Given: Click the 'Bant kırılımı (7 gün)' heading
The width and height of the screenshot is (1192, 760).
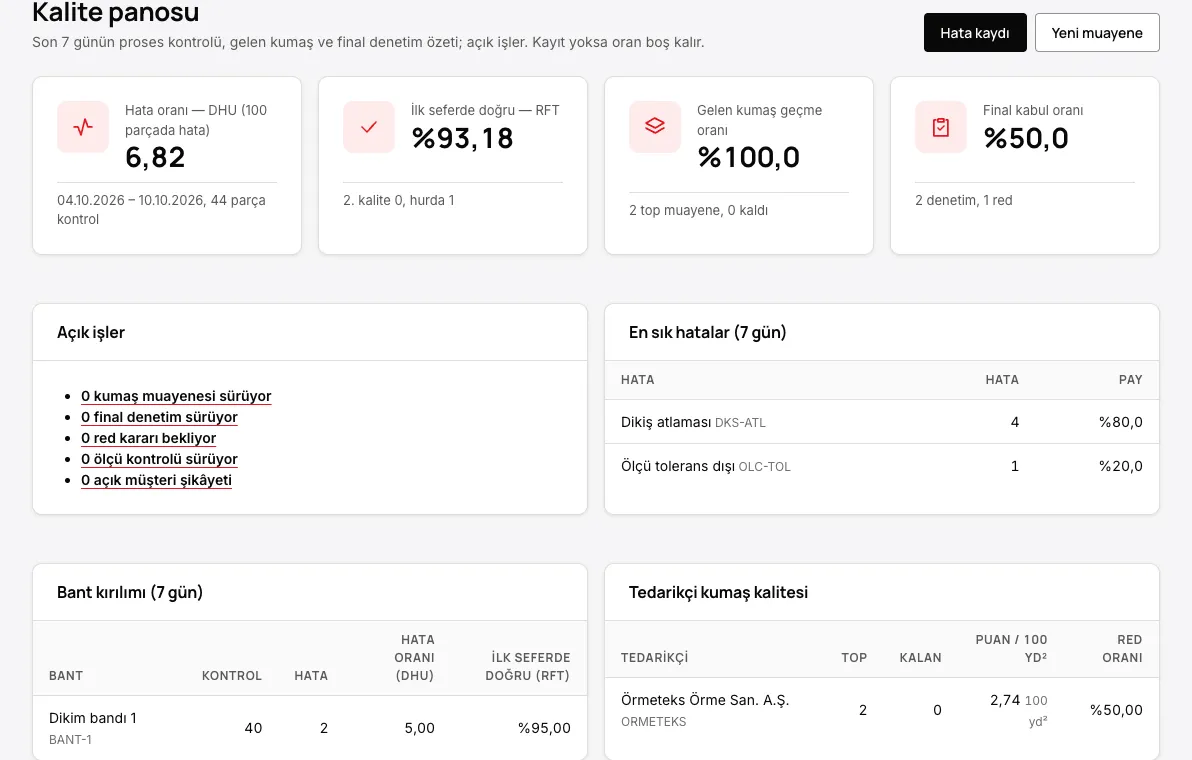Looking at the screenshot, I should tap(130, 592).
